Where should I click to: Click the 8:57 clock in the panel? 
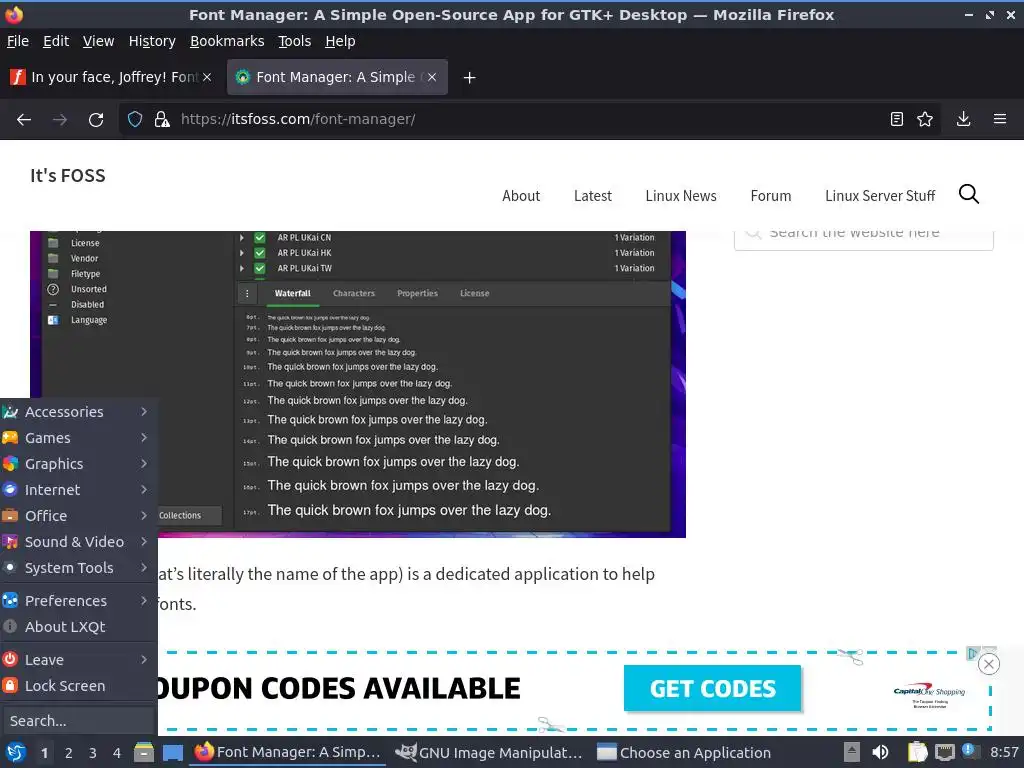1004,752
